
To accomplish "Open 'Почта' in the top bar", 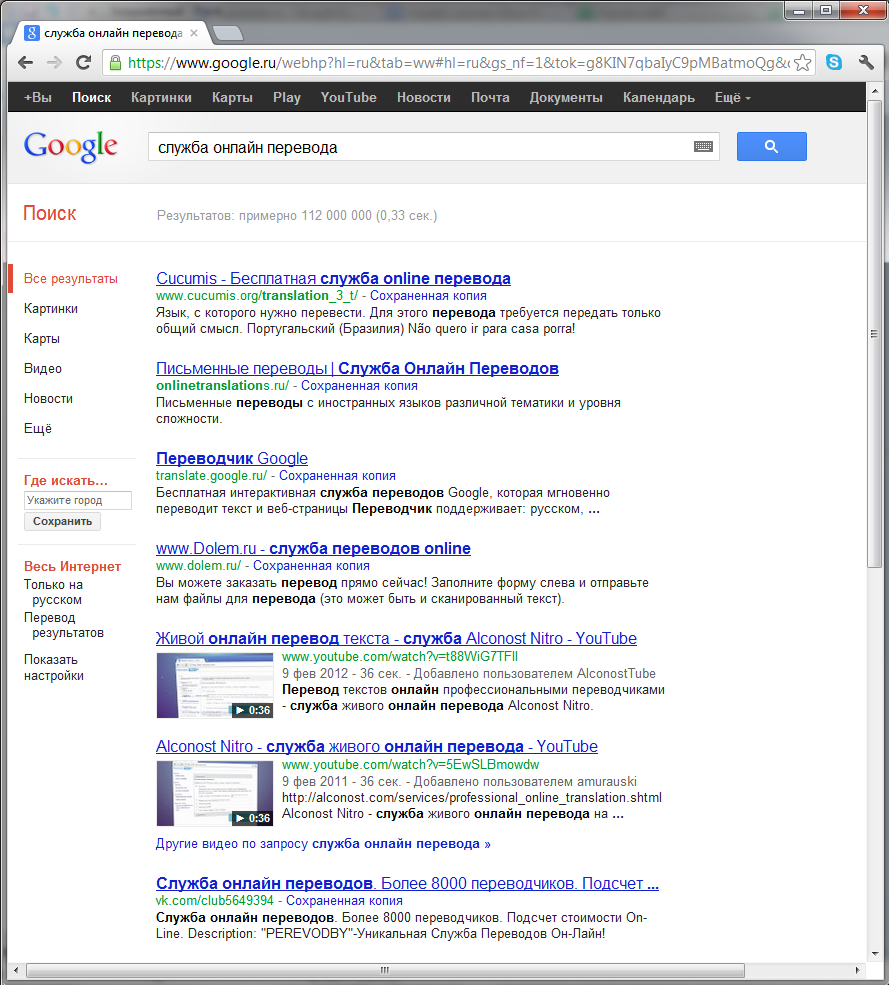I will pos(491,97).
